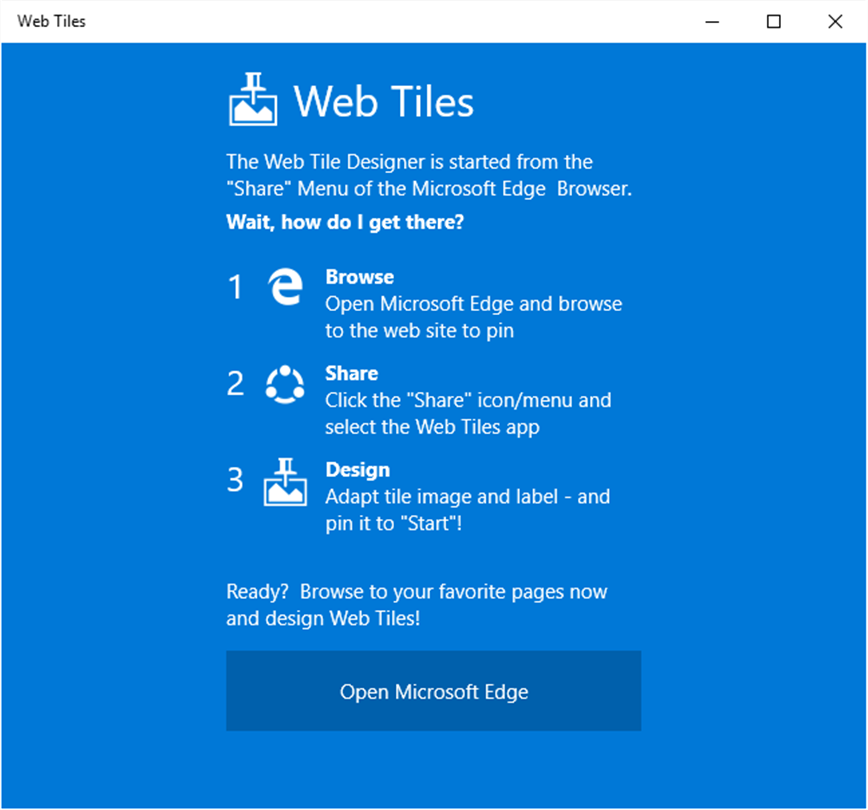The image size is (868, 810).
Task: Open Microsoft Edge button
Action: pos(433,691)
